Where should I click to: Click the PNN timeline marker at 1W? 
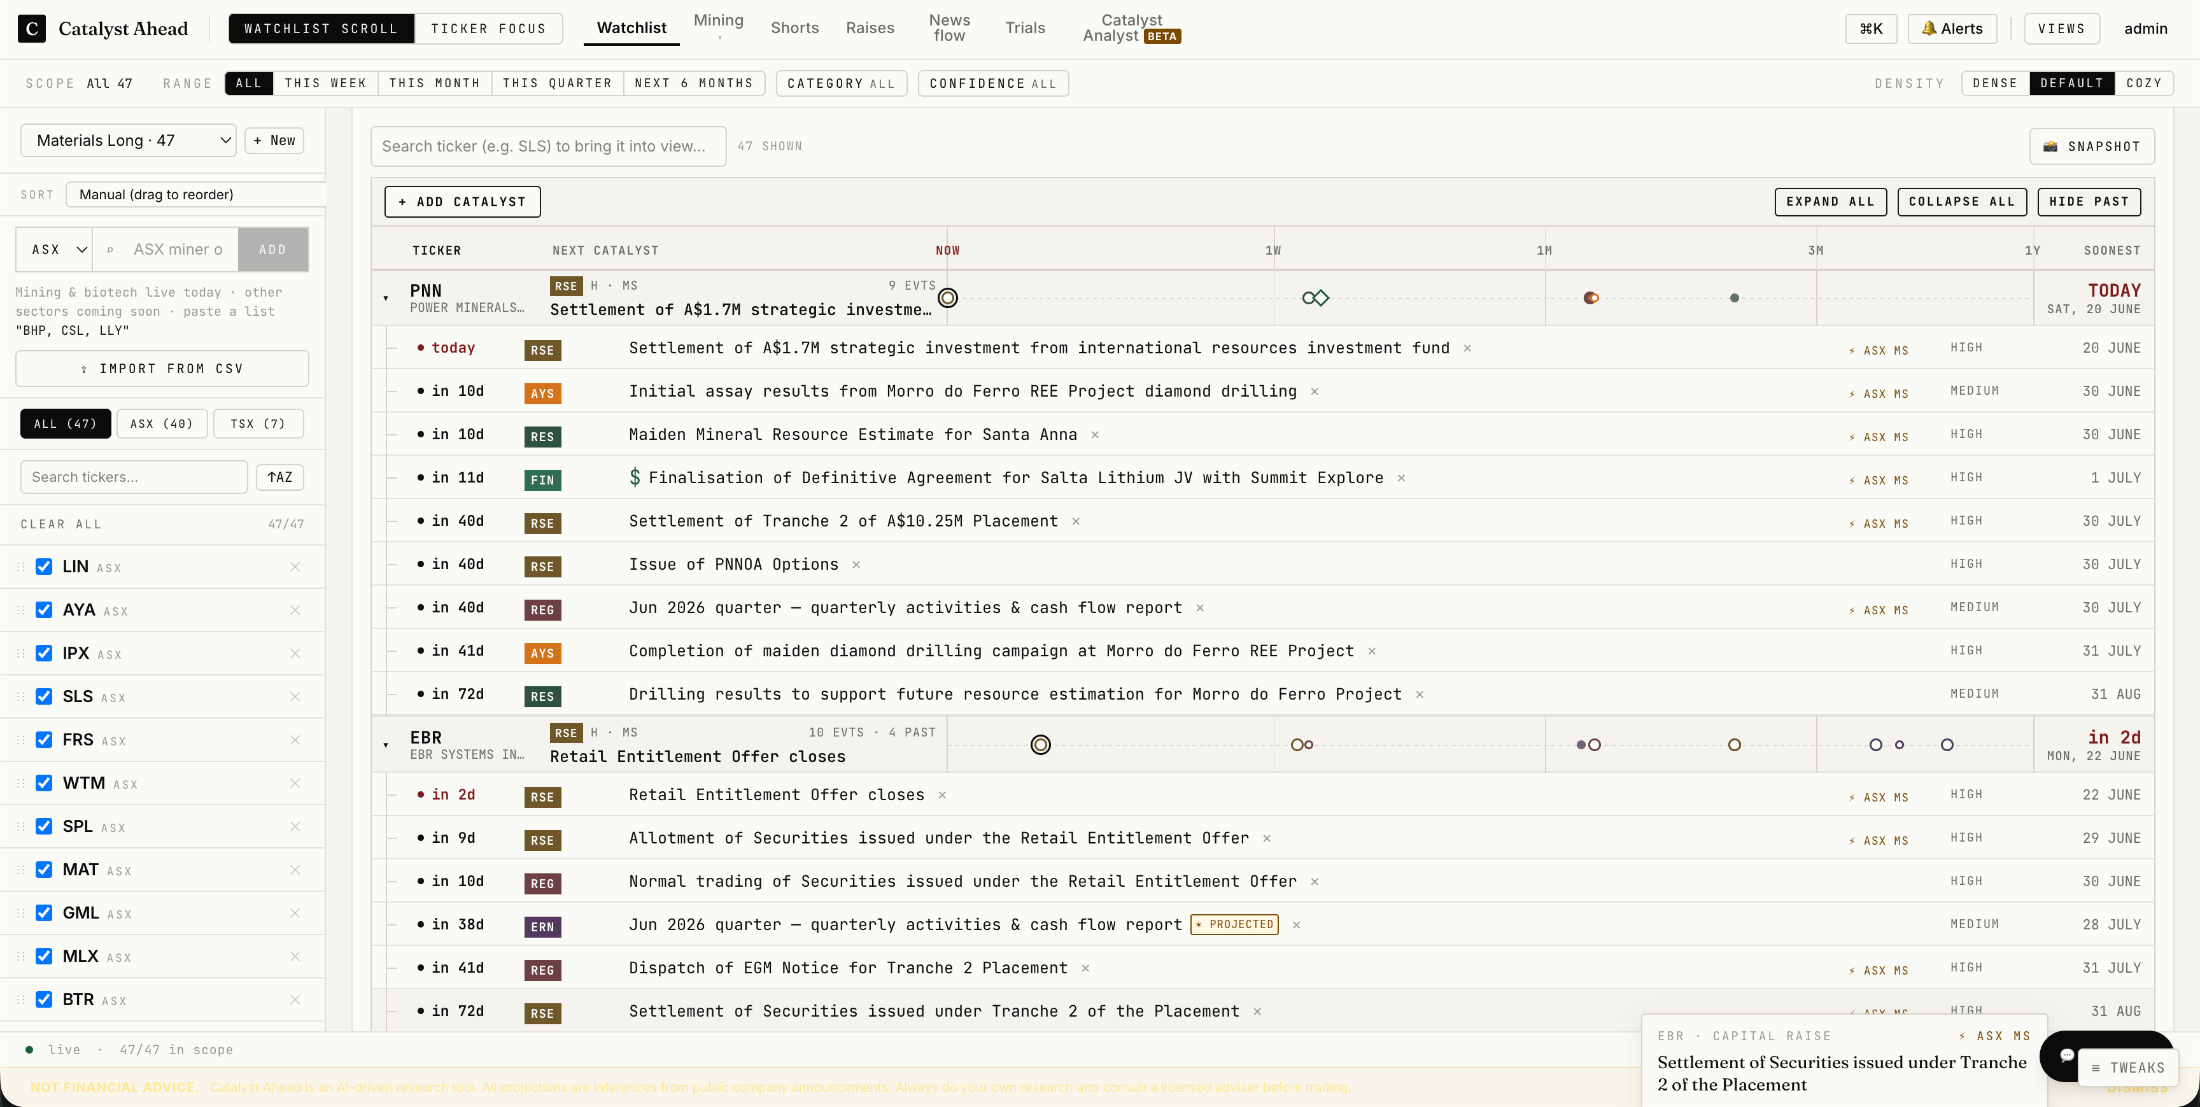coord(1315,298)
